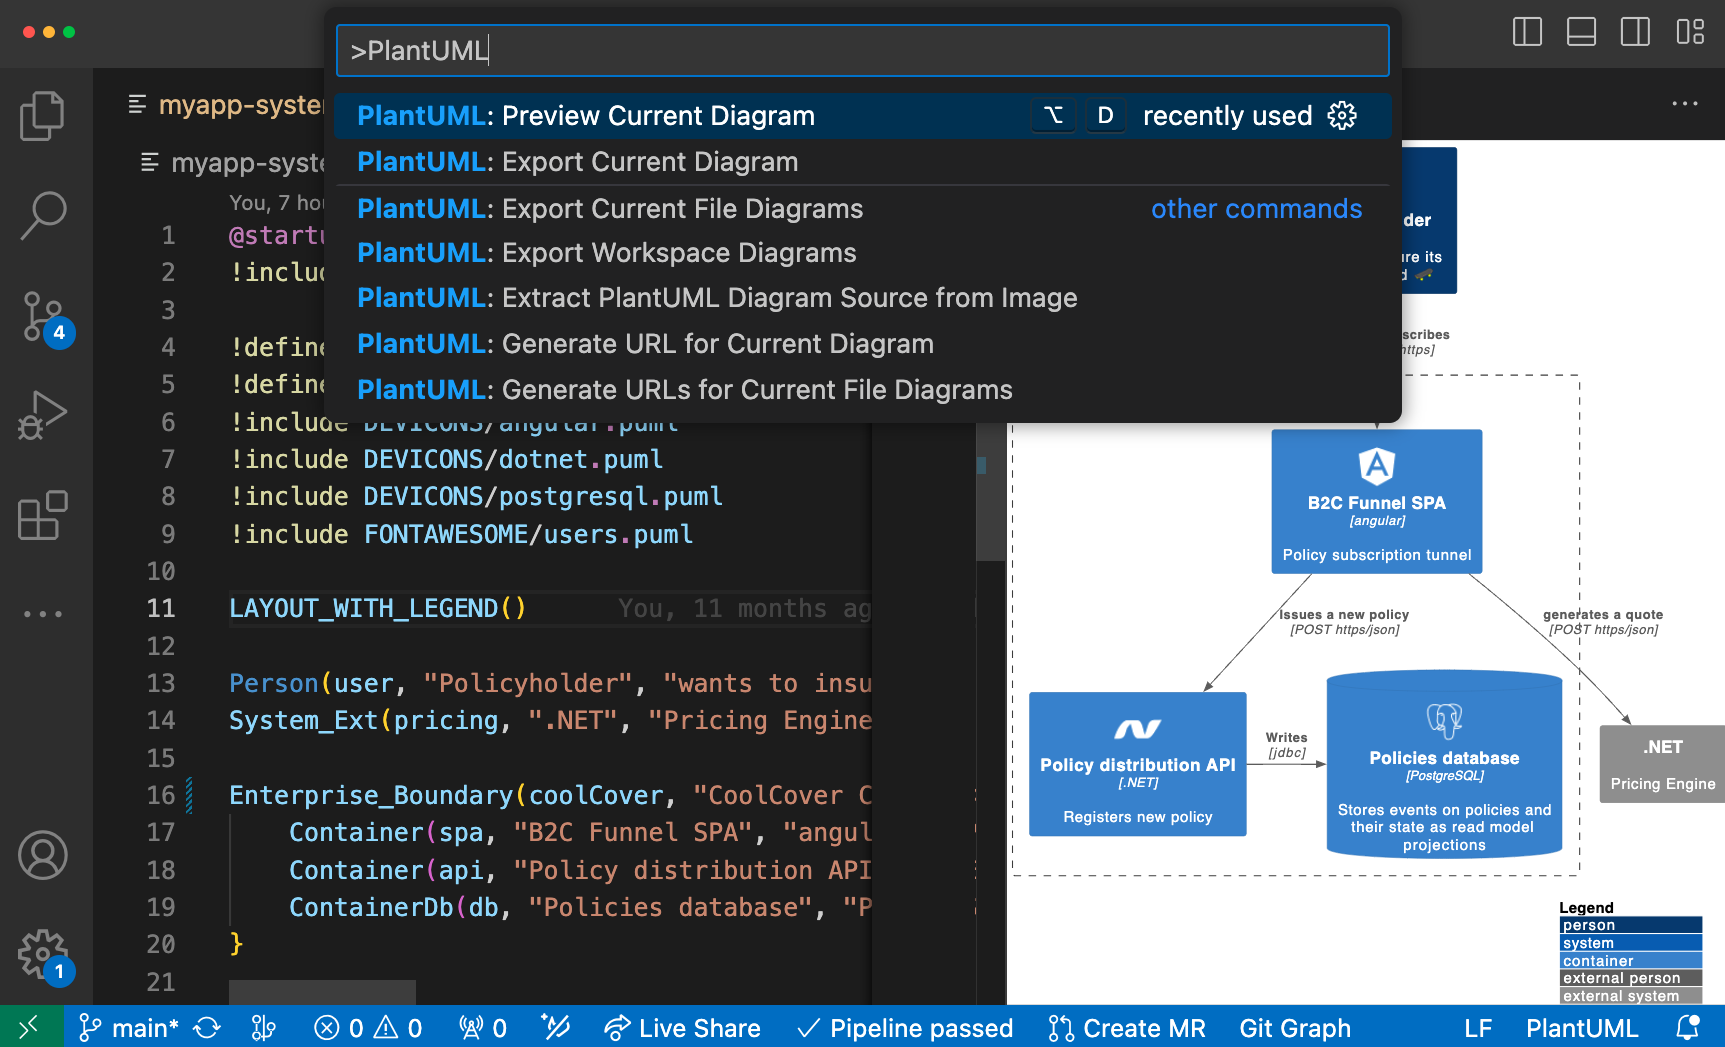Start Live Share from status bar
The width and height of the screenshot is (1725, 1047).
coord(683,1028)
